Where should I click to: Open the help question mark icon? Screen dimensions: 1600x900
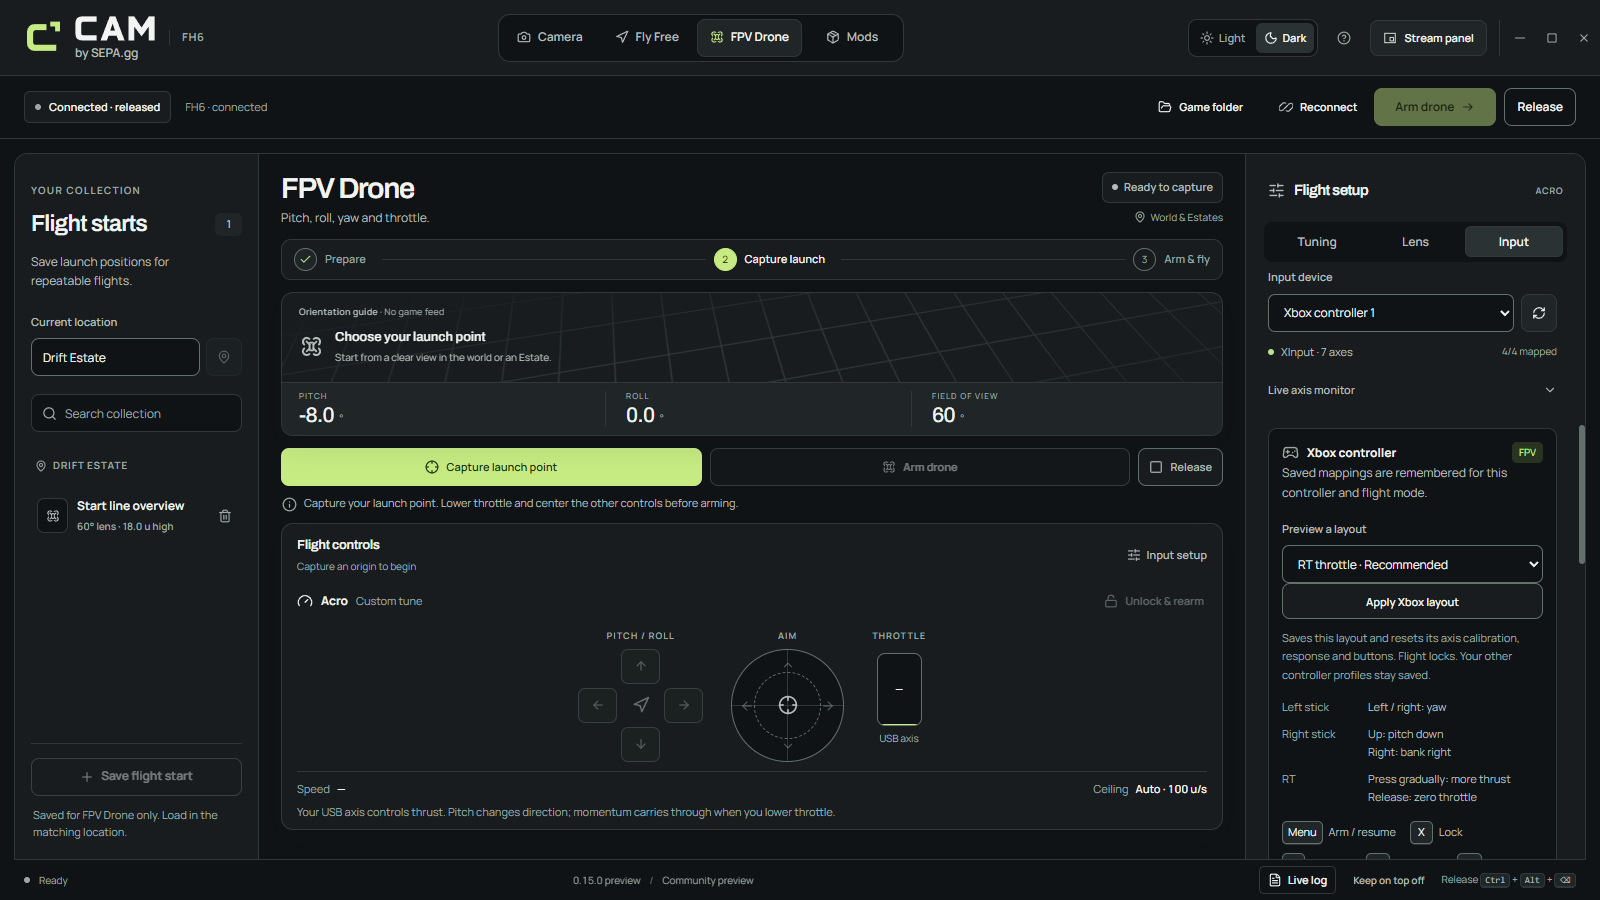coord(1344,38)
